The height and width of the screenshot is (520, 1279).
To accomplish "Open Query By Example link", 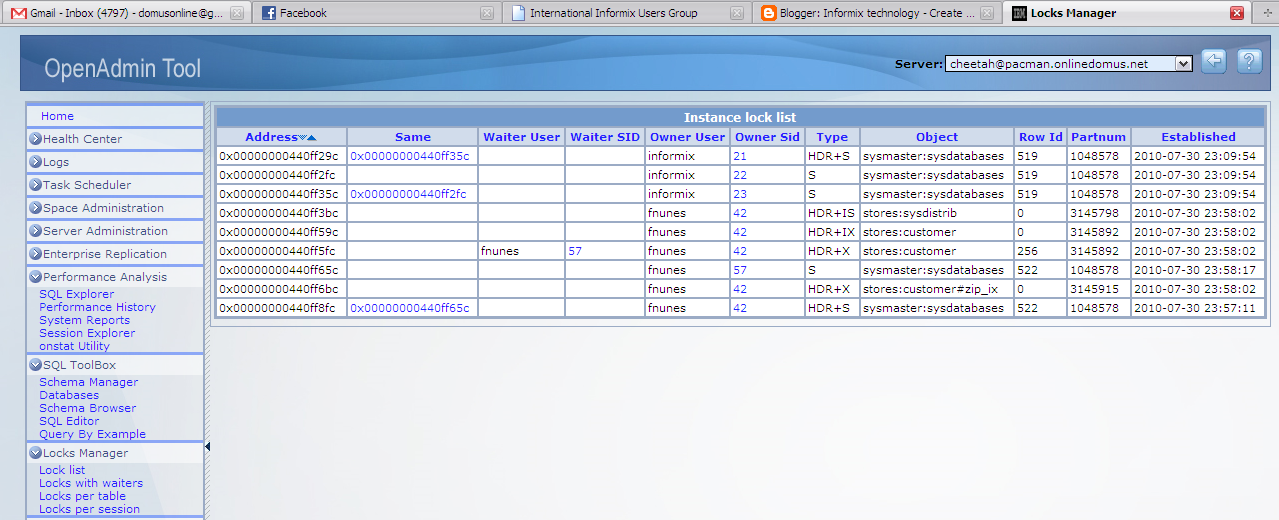I will tap(93, 434).
